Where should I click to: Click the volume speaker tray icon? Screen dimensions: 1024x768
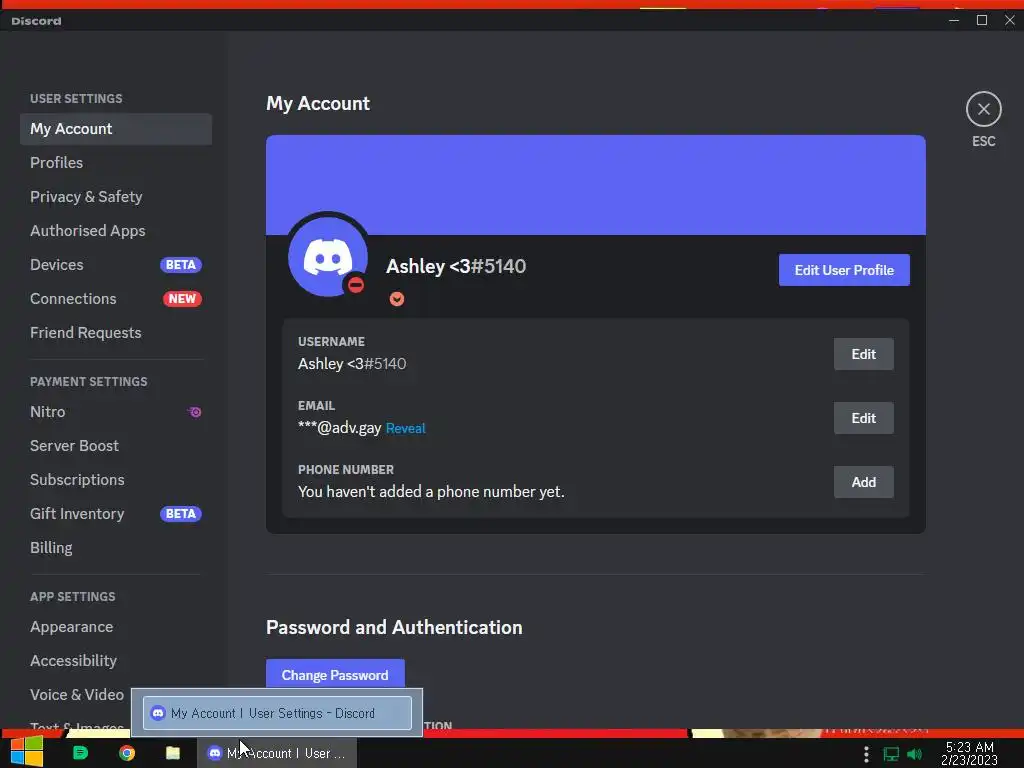pyautogui.click(x=914, y=754)
